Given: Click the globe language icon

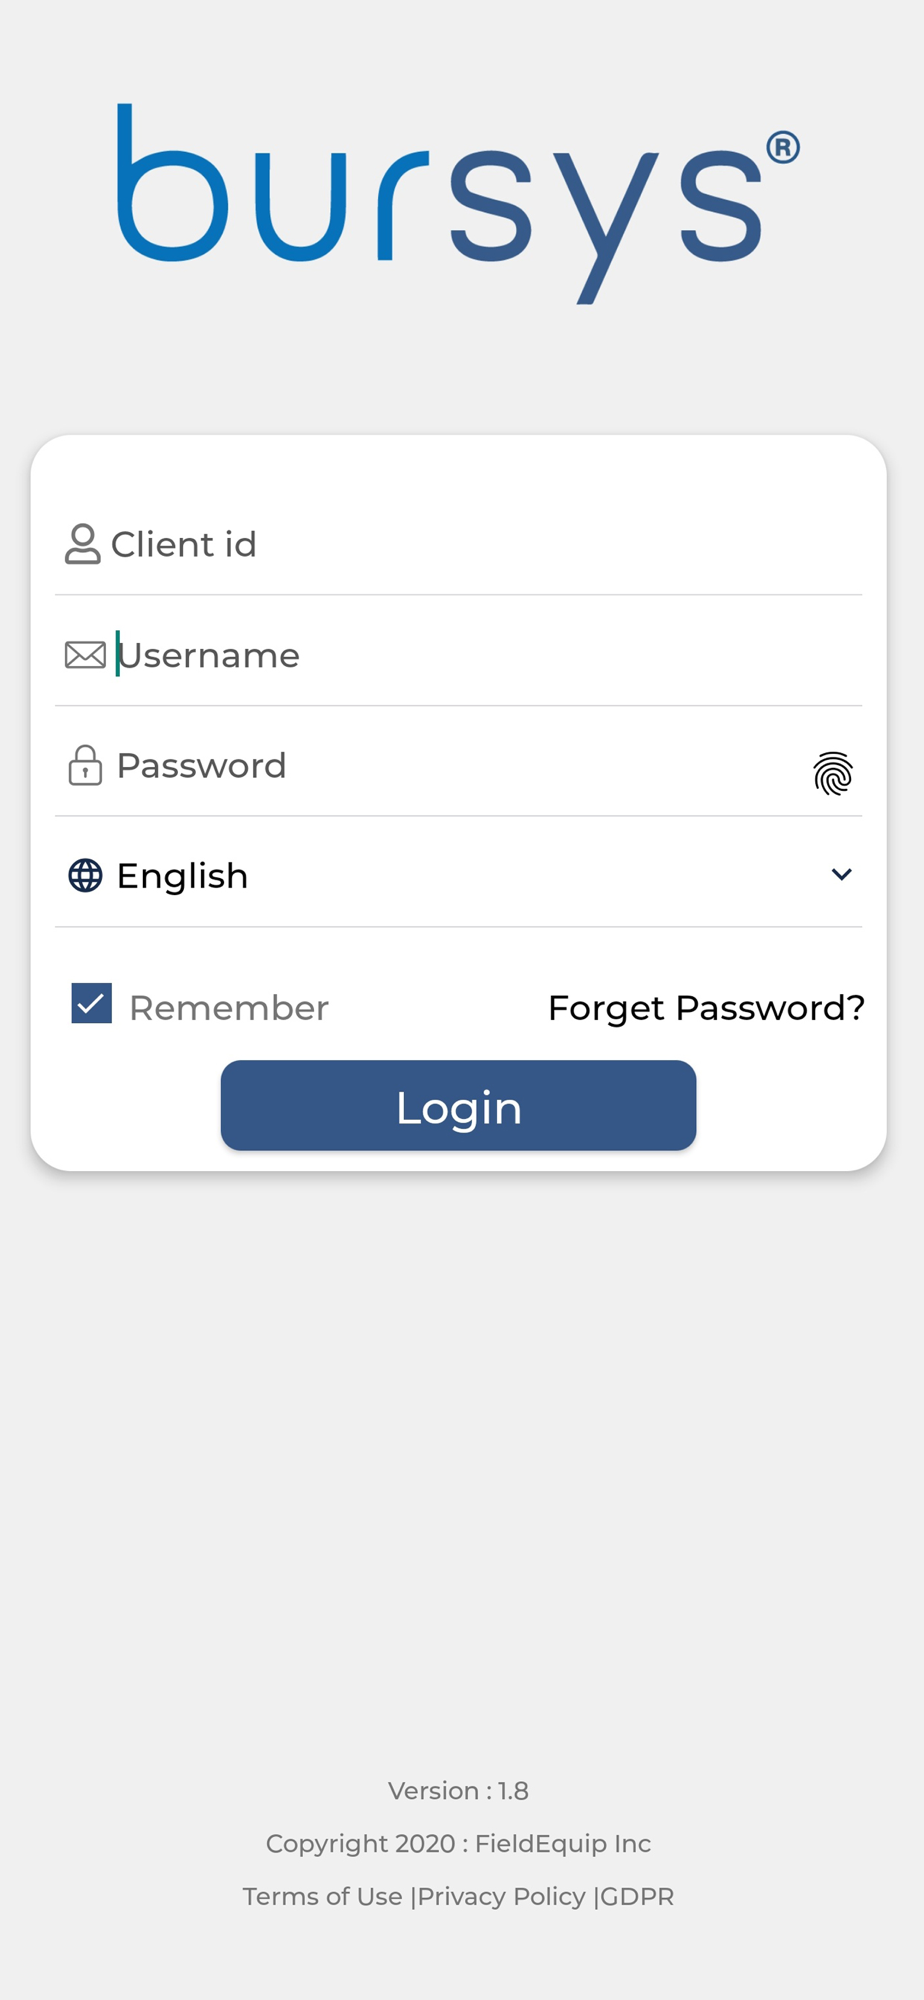Looking at the screenshot, I should tap(85, 875).
